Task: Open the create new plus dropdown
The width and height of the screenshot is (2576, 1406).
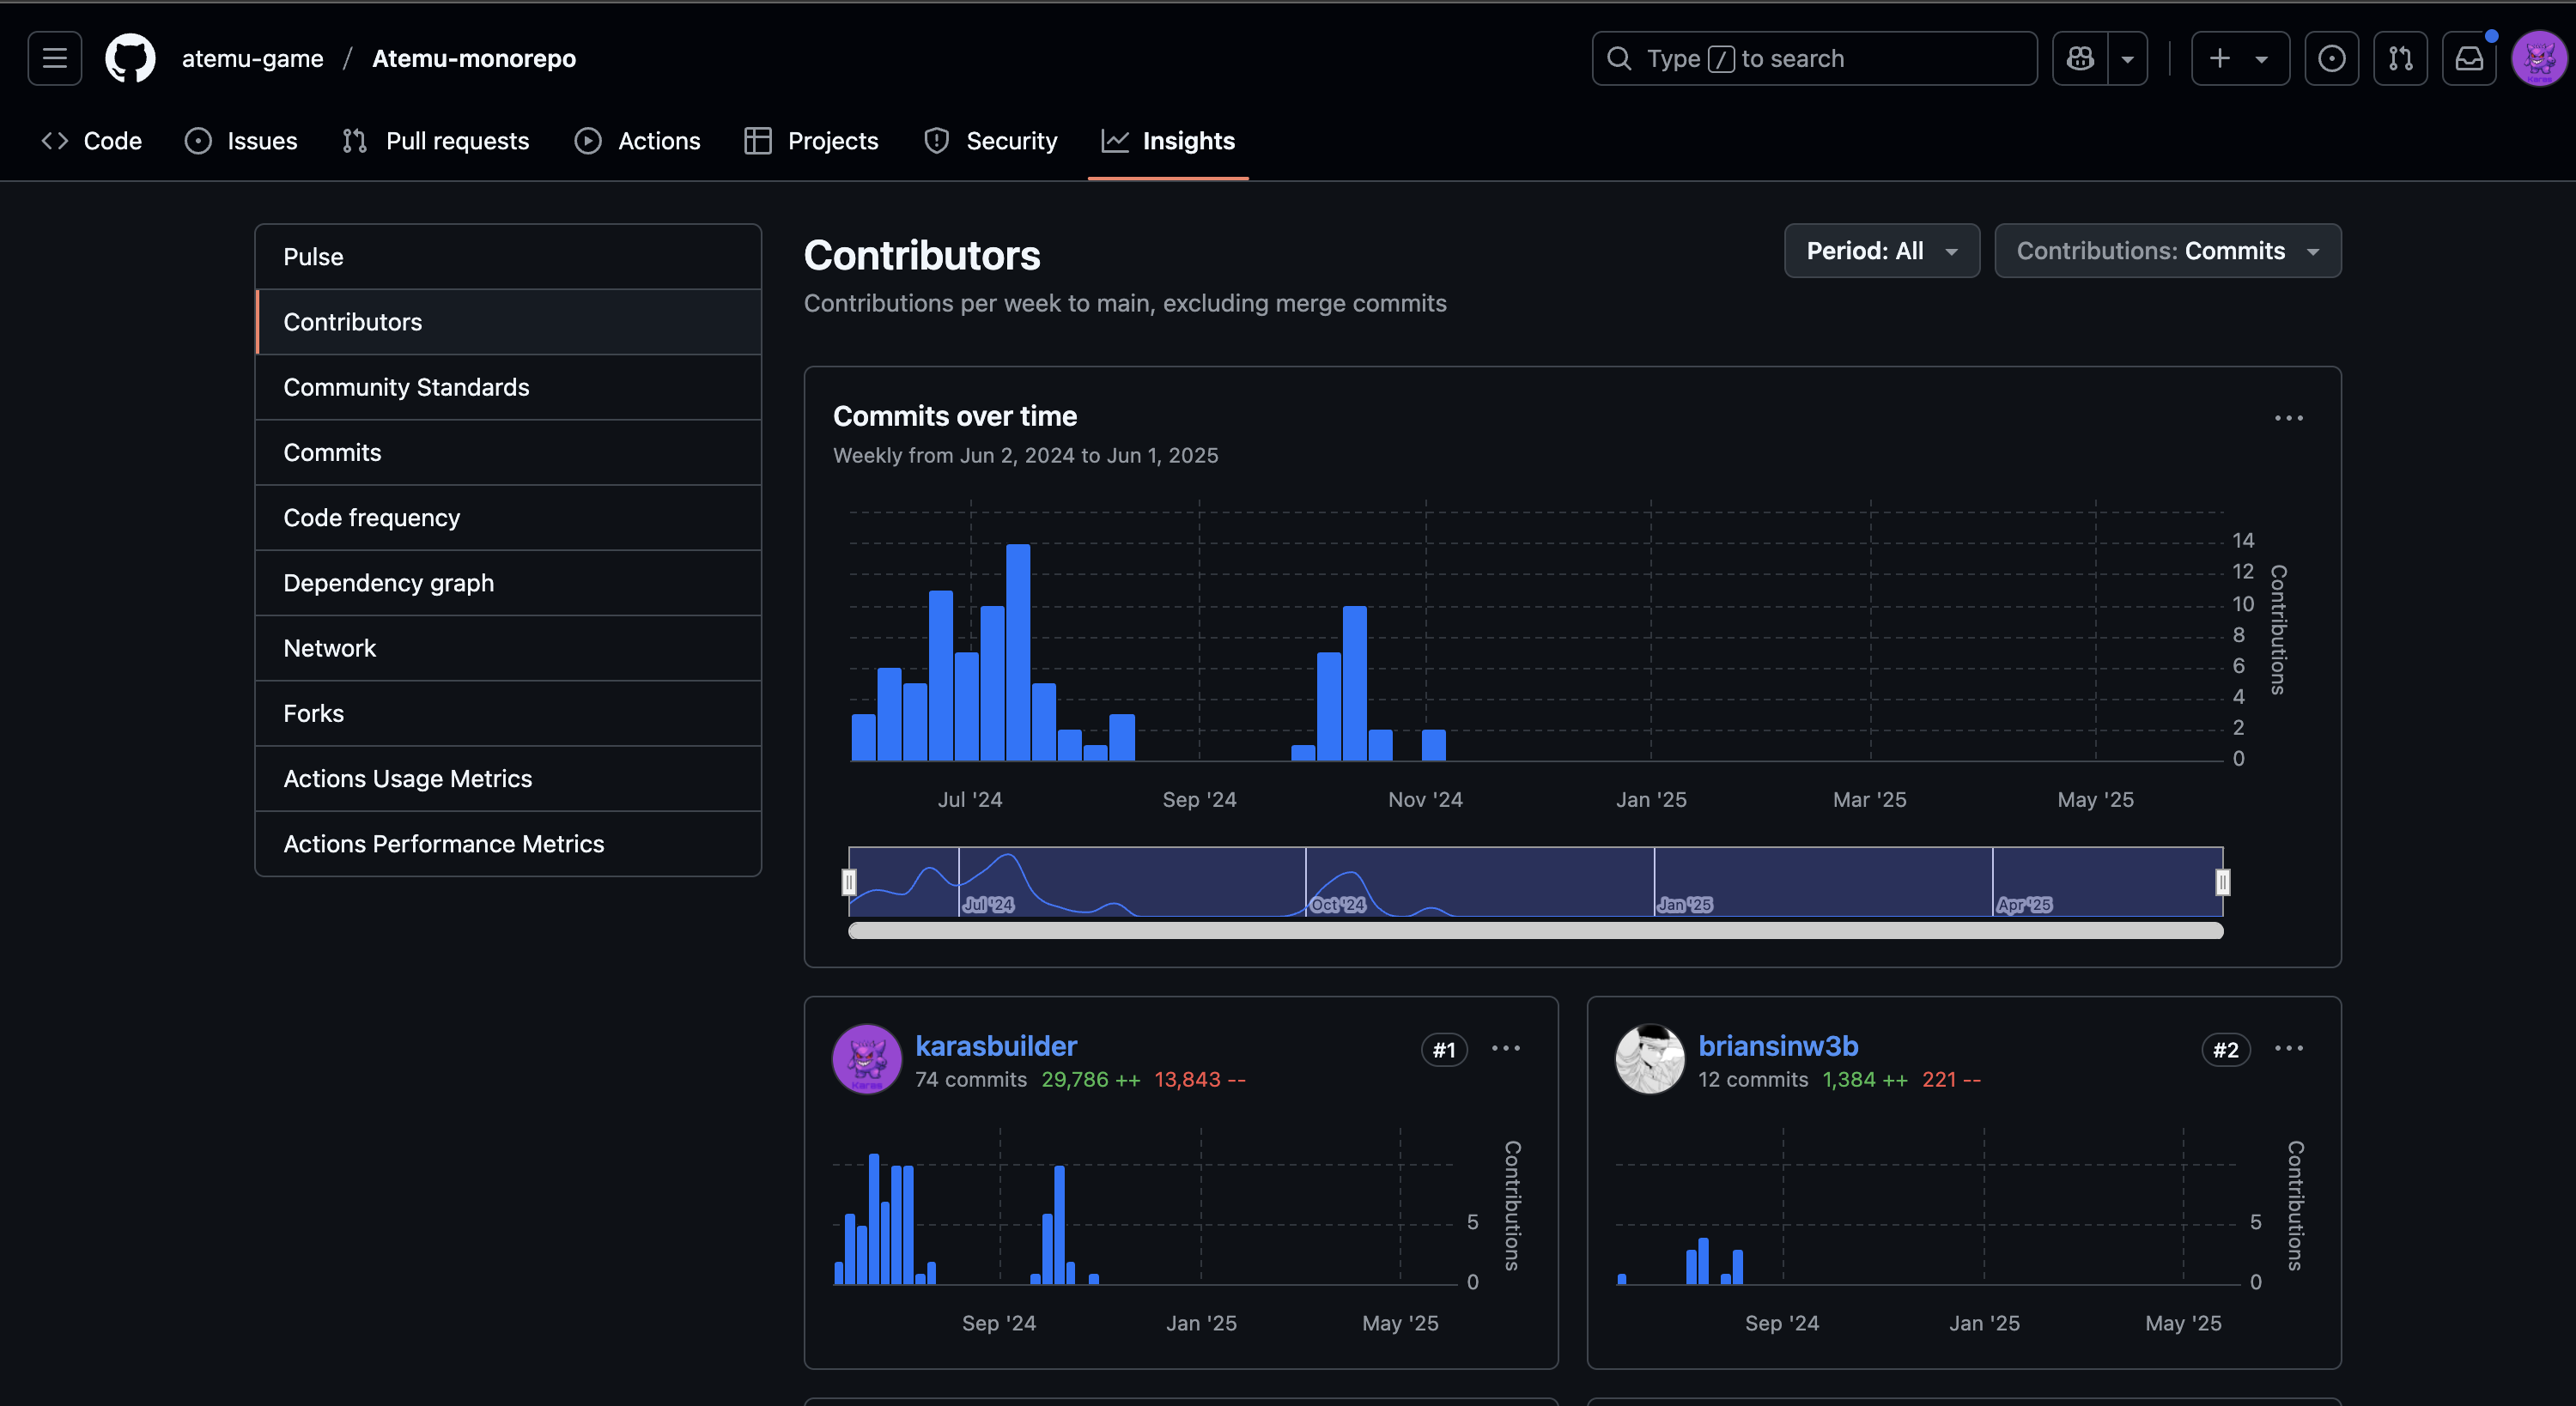Action: 2239,58
